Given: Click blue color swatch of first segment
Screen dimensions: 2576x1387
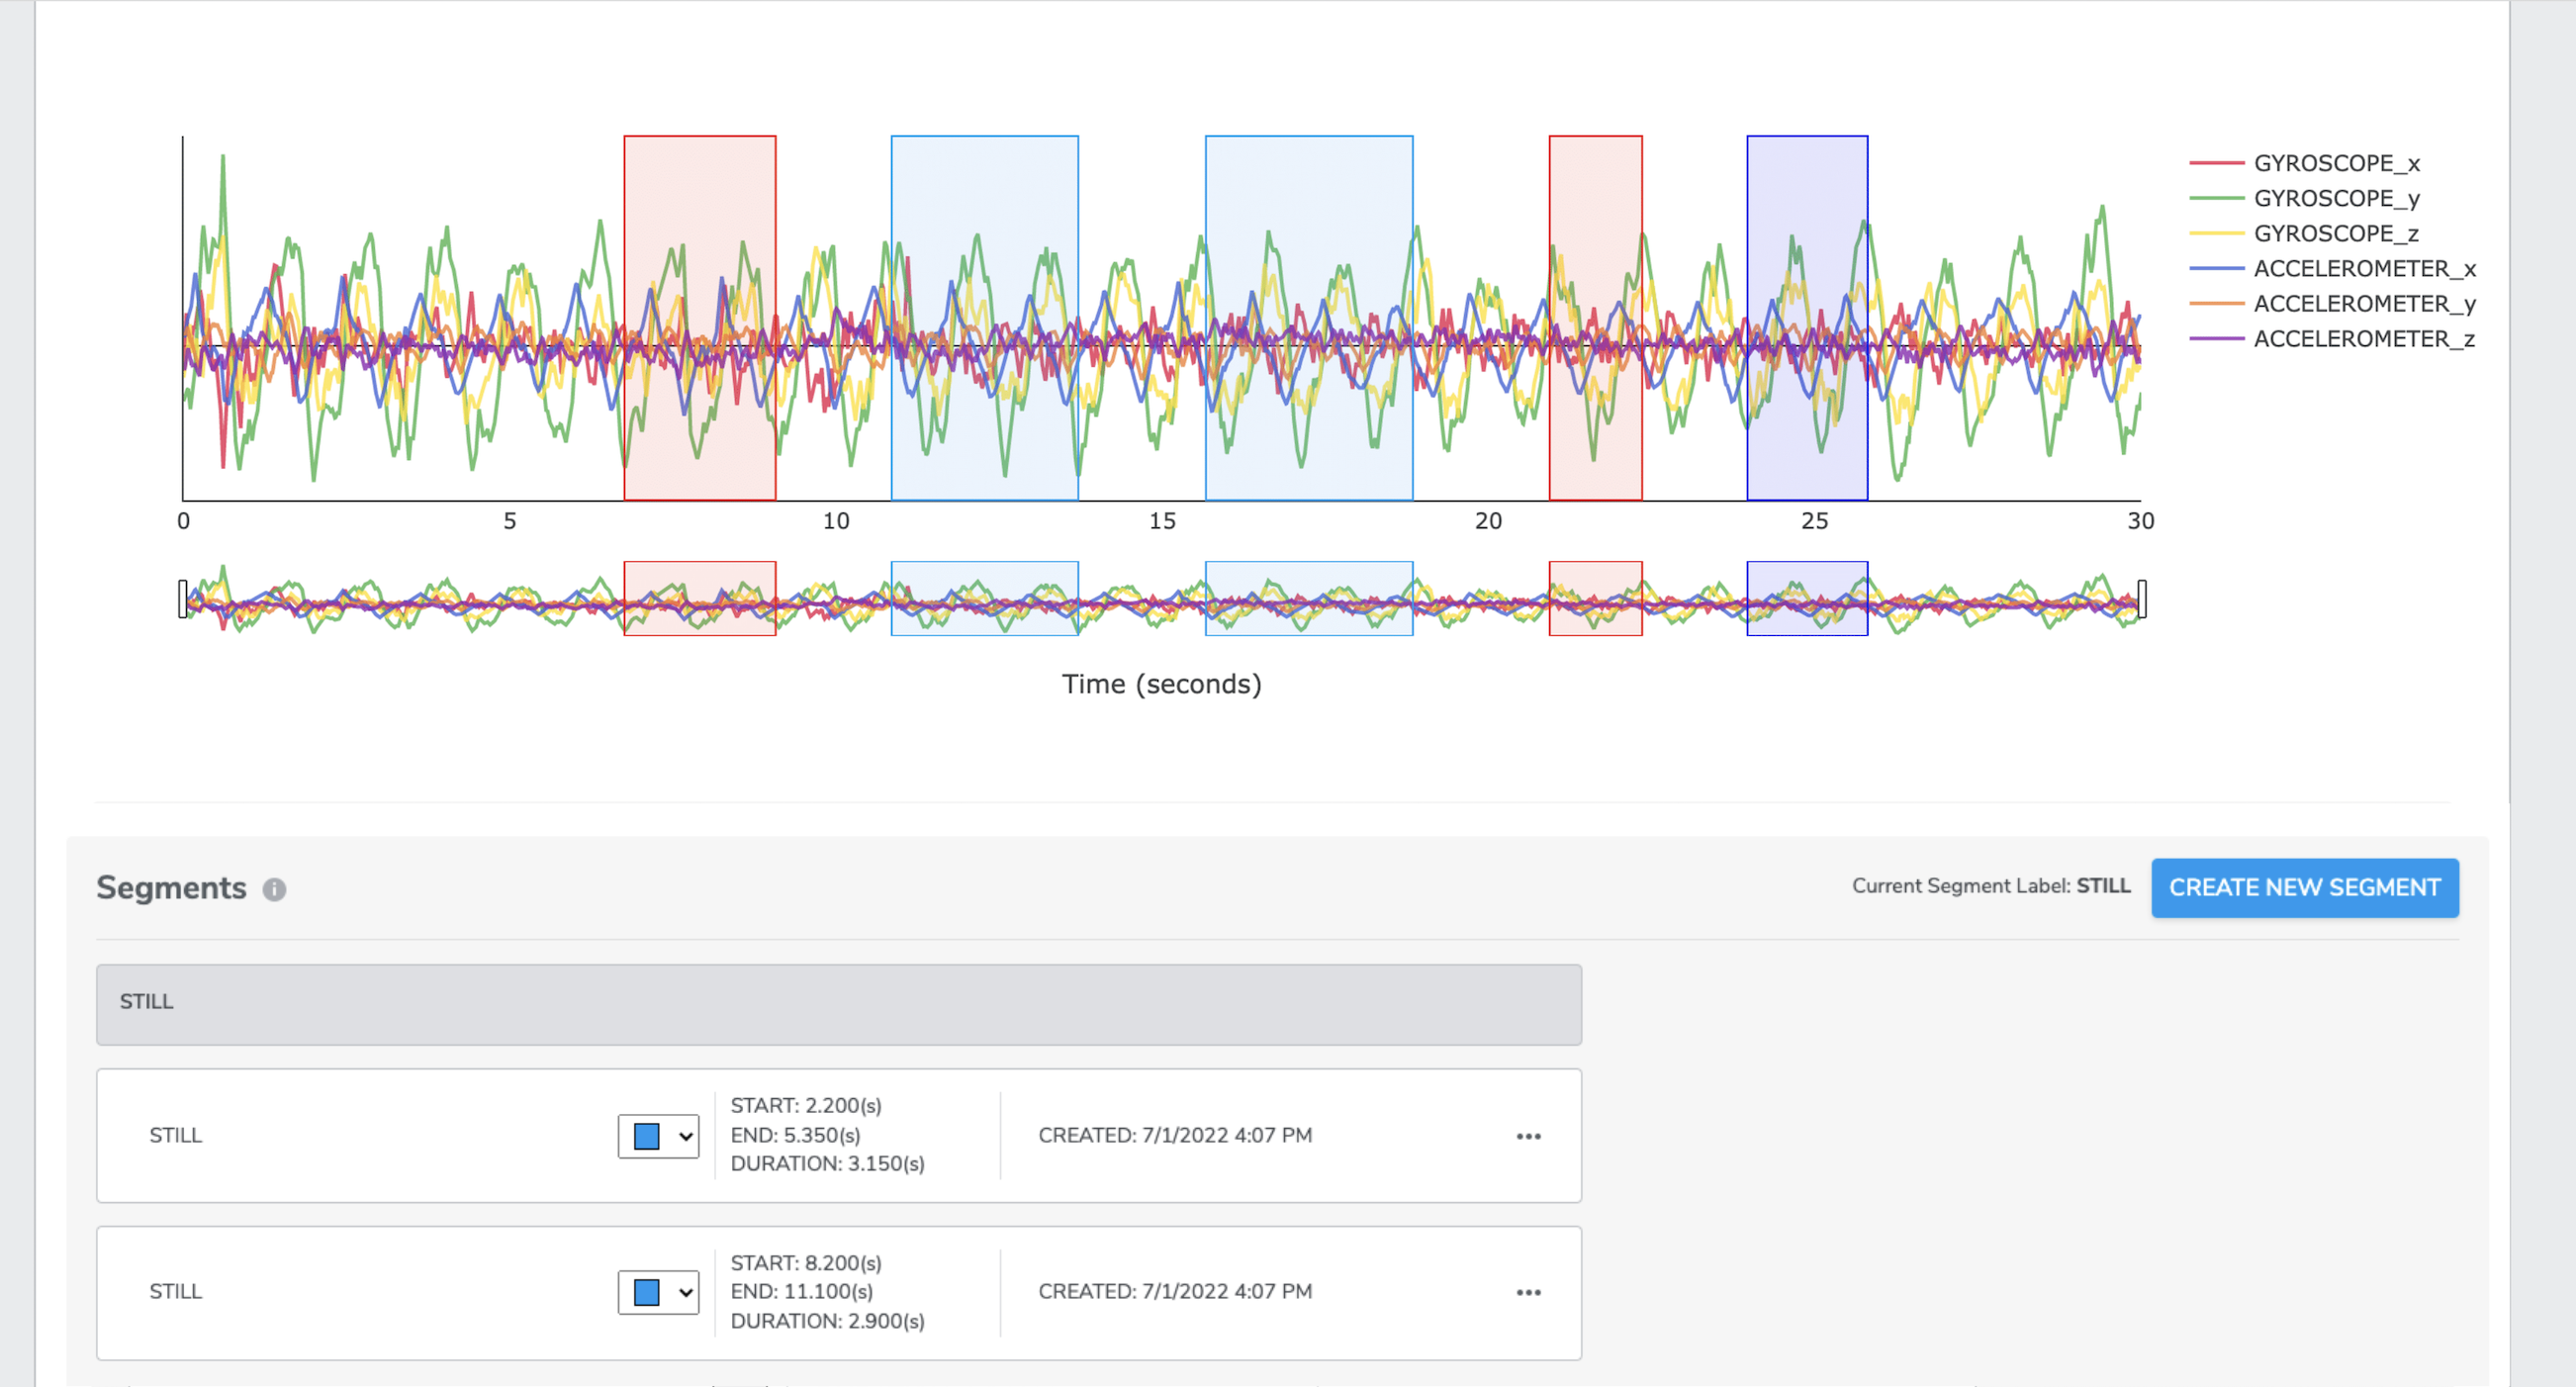Looking at the screenshot, I should pos(647,1136).
